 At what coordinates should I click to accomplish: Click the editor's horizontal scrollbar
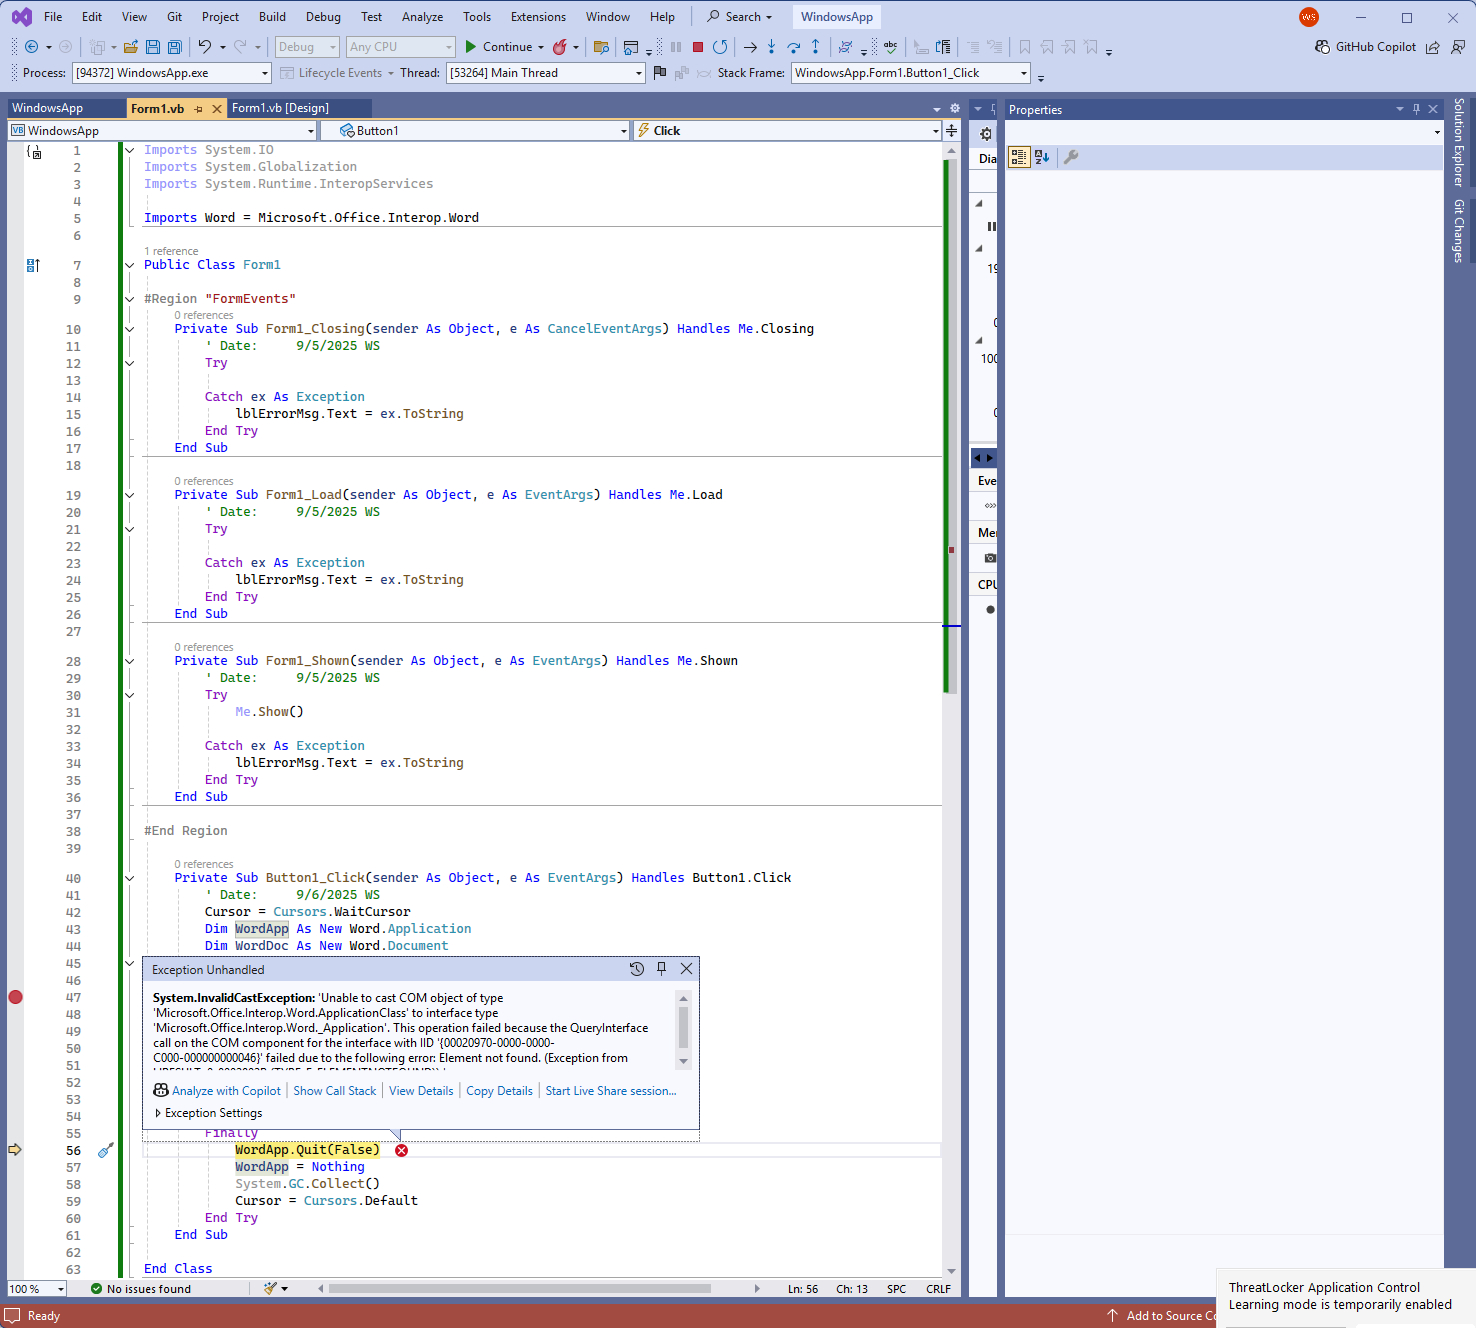point(520,1289)
